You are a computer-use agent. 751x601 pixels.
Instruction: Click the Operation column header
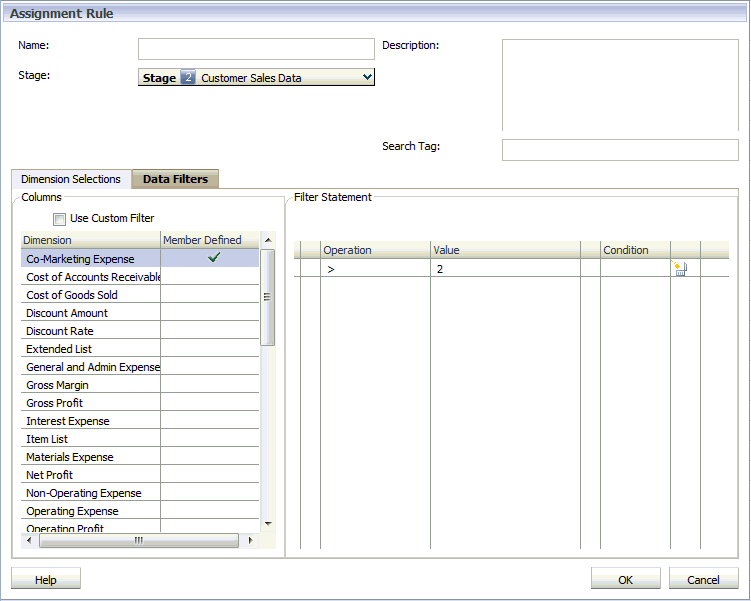pyautogui.click(x=376, y=250)
